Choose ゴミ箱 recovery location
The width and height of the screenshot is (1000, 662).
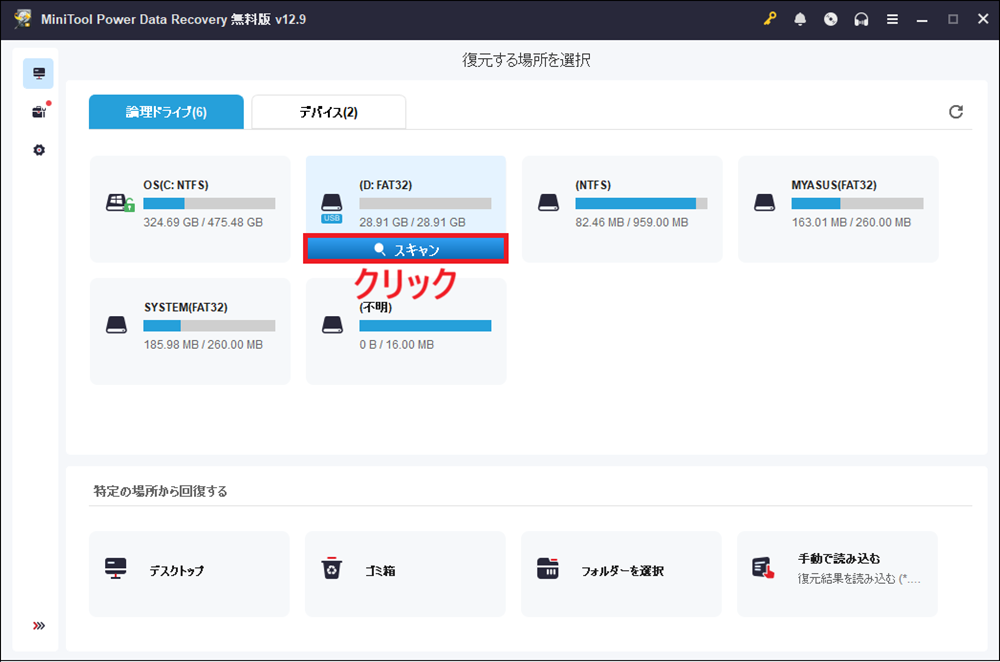[405, 574]
